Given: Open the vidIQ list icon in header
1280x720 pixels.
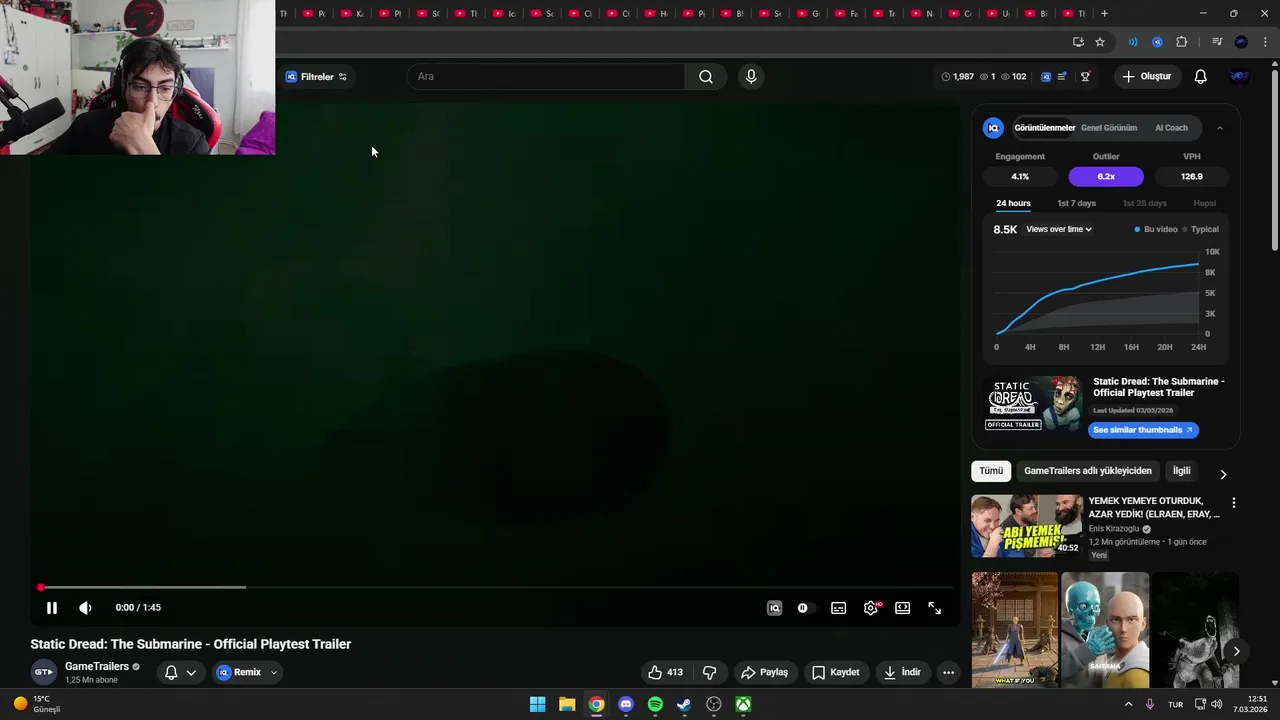Looking at the screenshot, I should (x=1062, y=77).
